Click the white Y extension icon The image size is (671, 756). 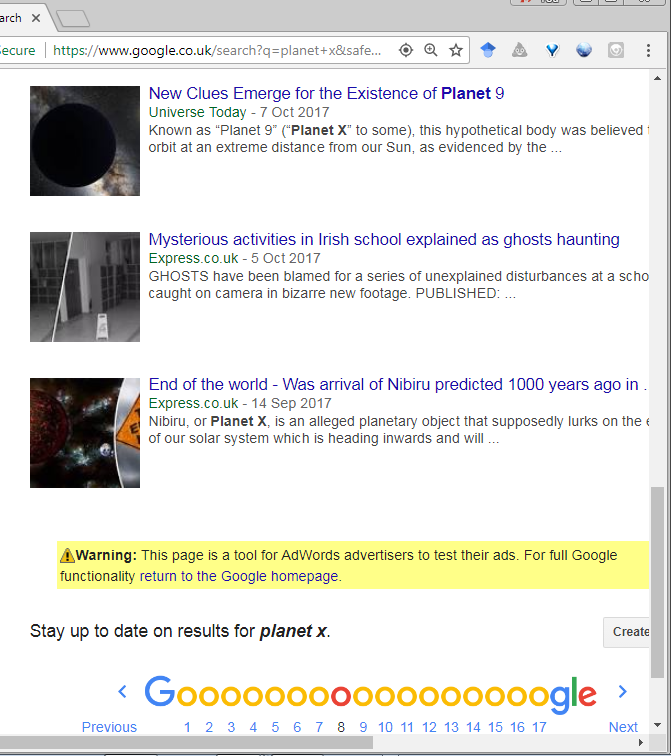[x=552, y=50]
